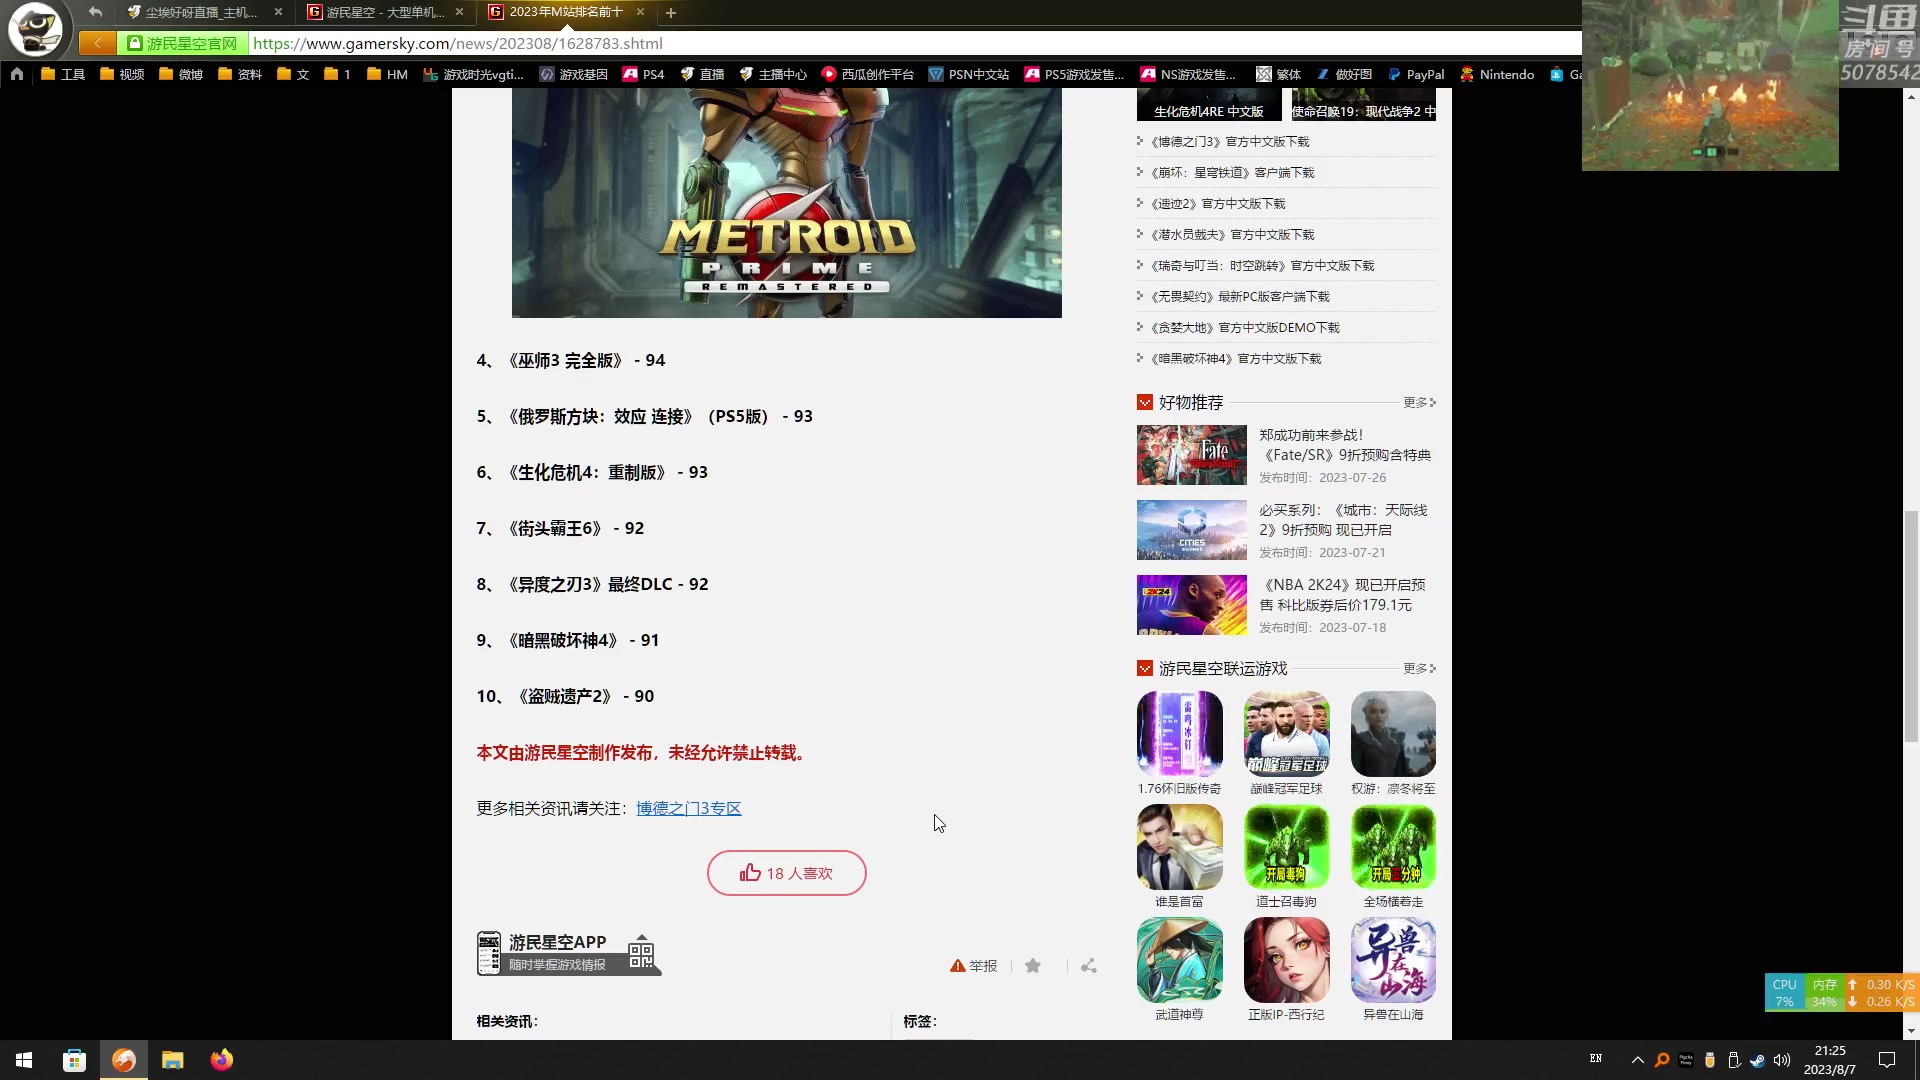Open the Windows Start menu

24,1060
